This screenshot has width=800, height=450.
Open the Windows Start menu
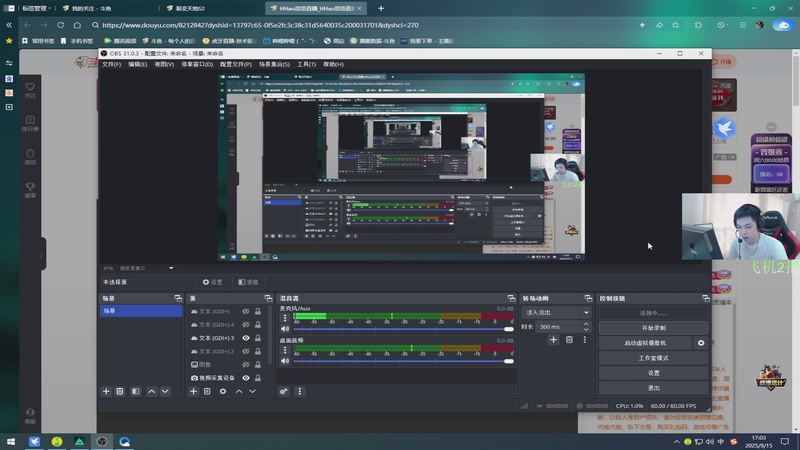tap(11, 441)
